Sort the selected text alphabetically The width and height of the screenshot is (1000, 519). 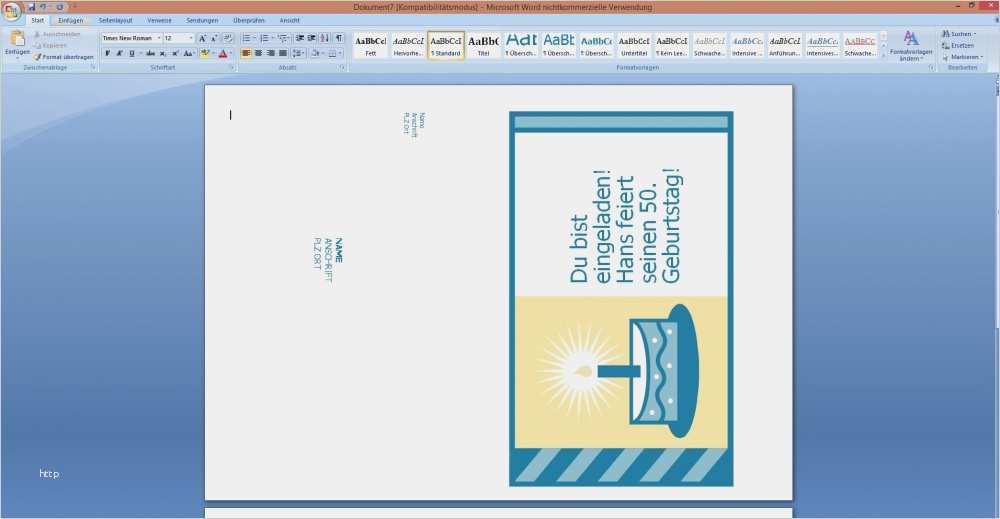325,38
